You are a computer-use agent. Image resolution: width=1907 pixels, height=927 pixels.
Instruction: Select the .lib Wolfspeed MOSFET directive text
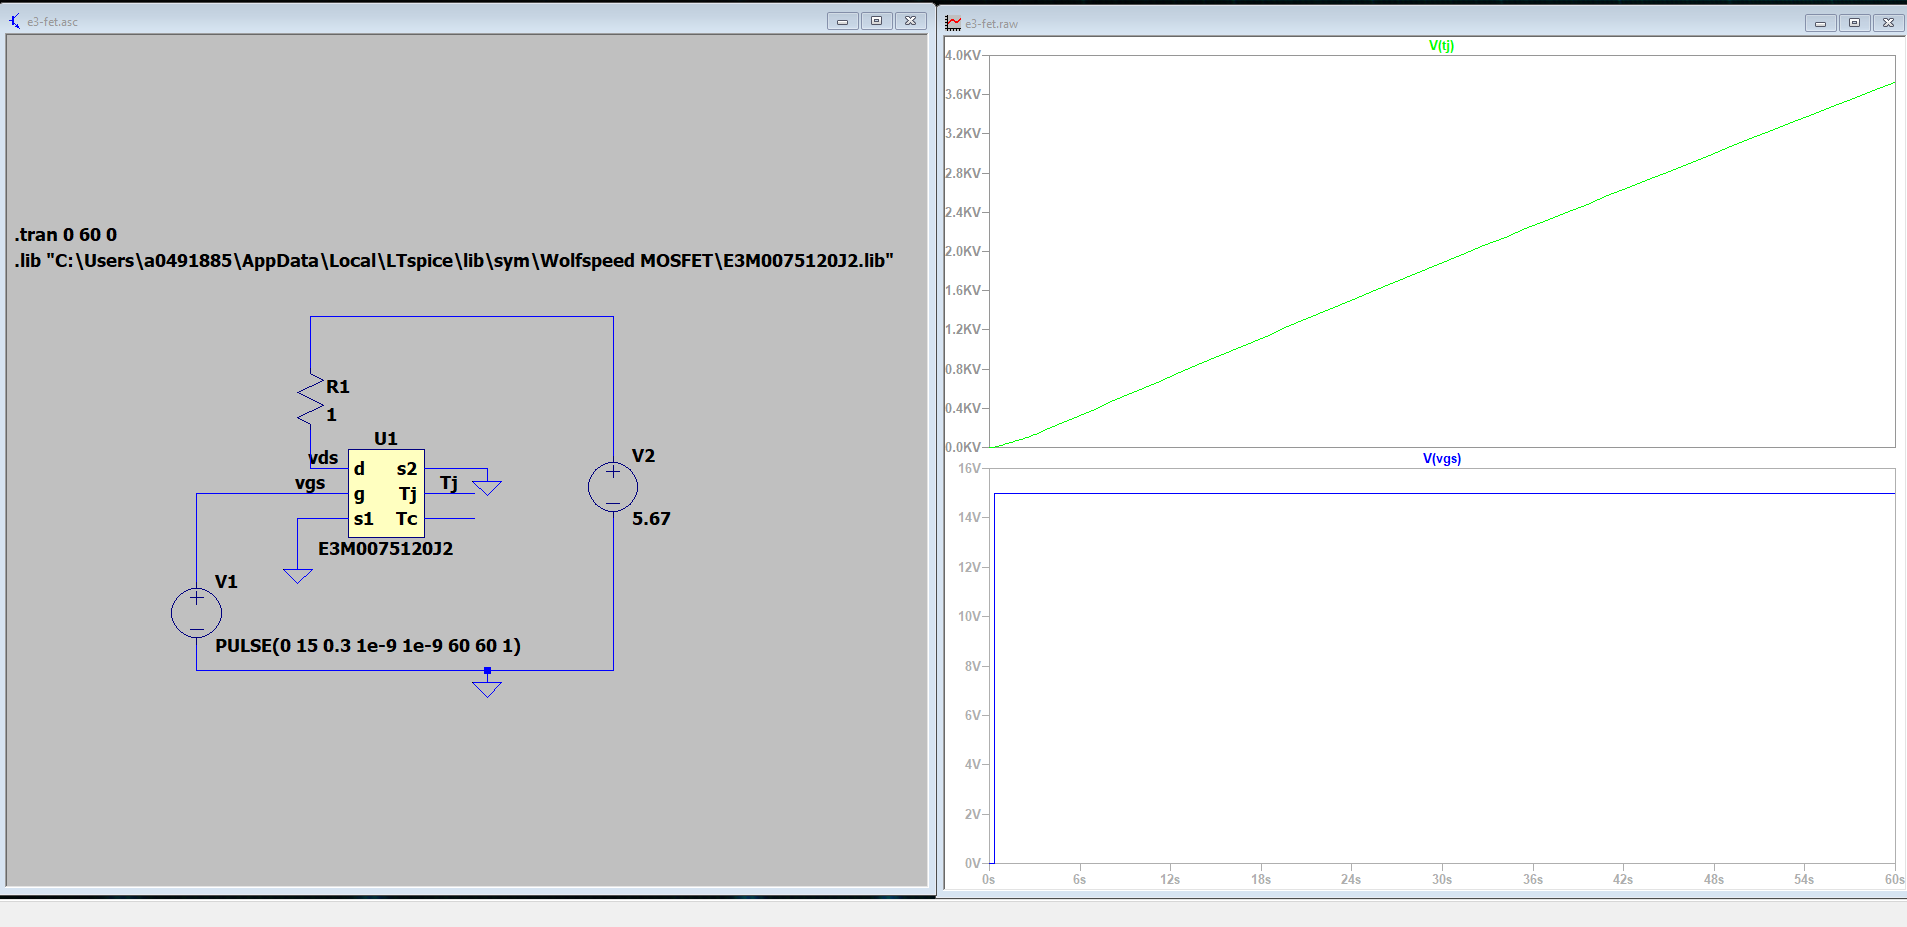[x=454, y=260]
